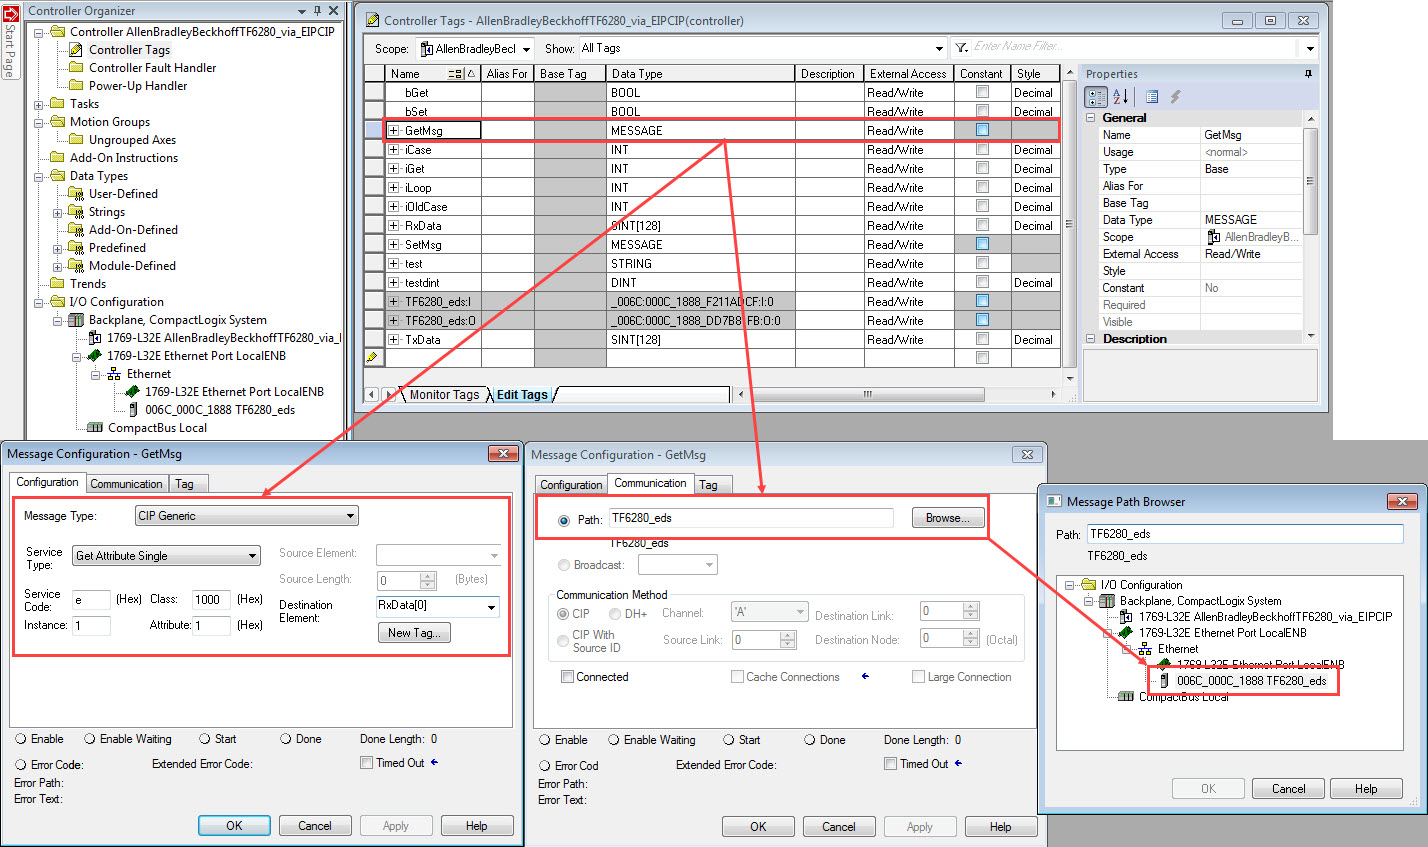This screenshot has width=1428, height=847.
Task: Click the CompactBus Local icon in organizer
Action: coord(95,428)
